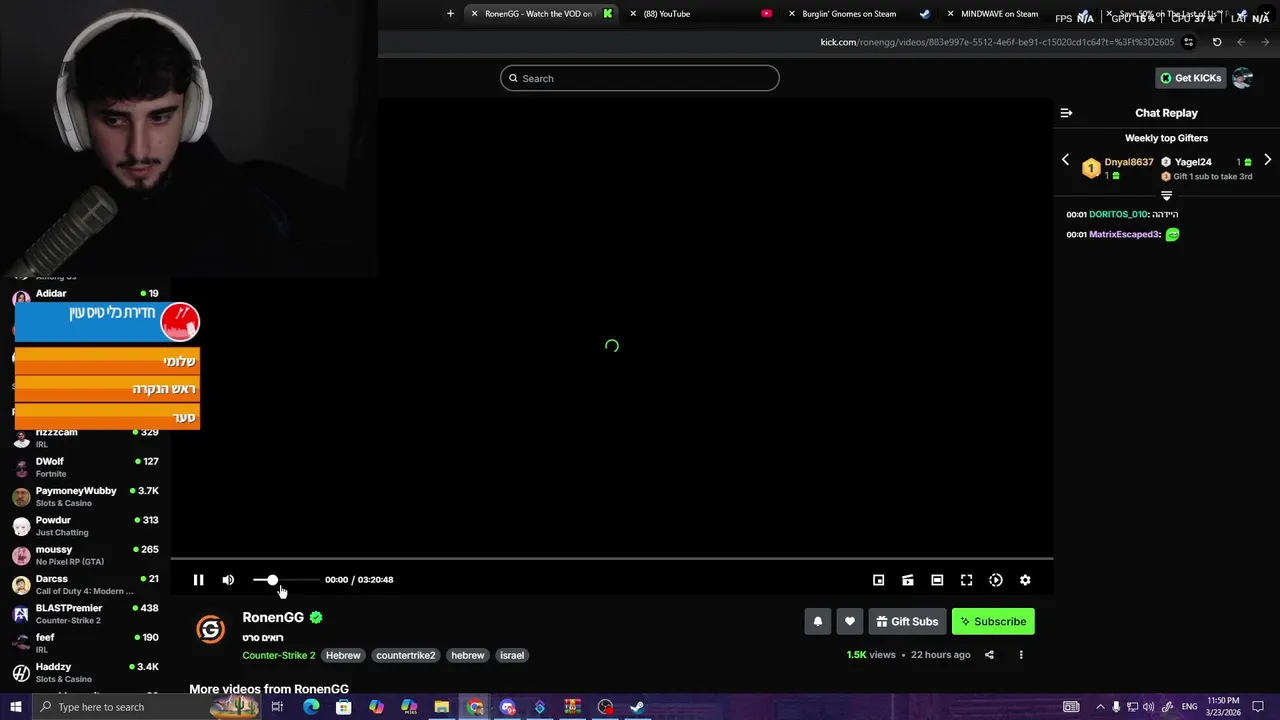Screen dimensions: 1280x720
Task: Adjust the volume slider
Action: tap(286, 580)
